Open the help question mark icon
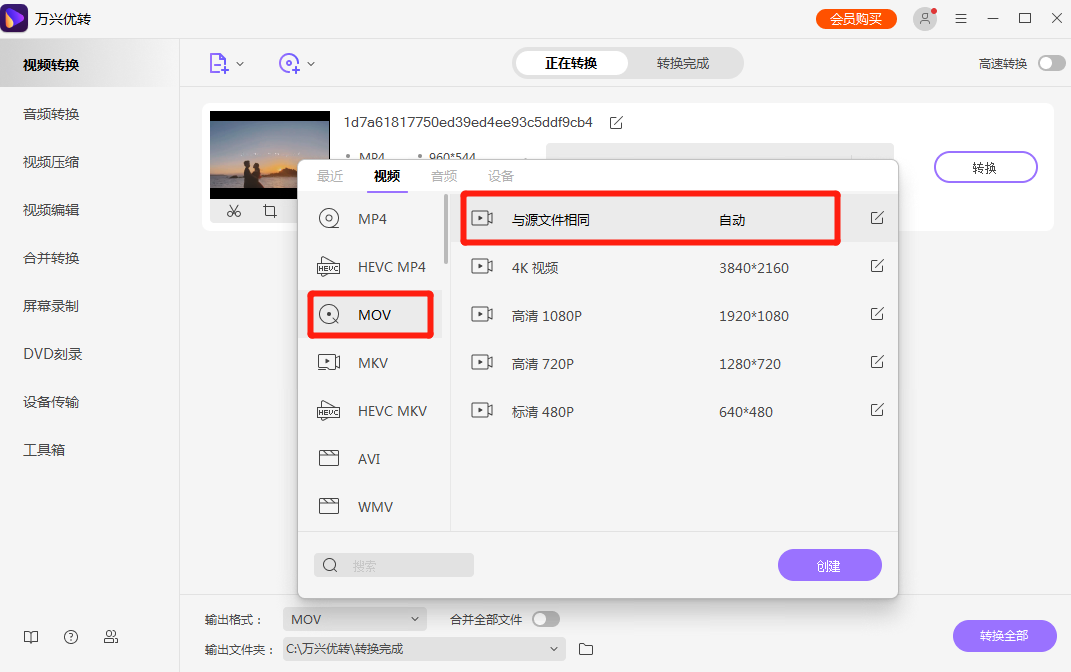Viewport: 1071px width, 672px height. 70,637
